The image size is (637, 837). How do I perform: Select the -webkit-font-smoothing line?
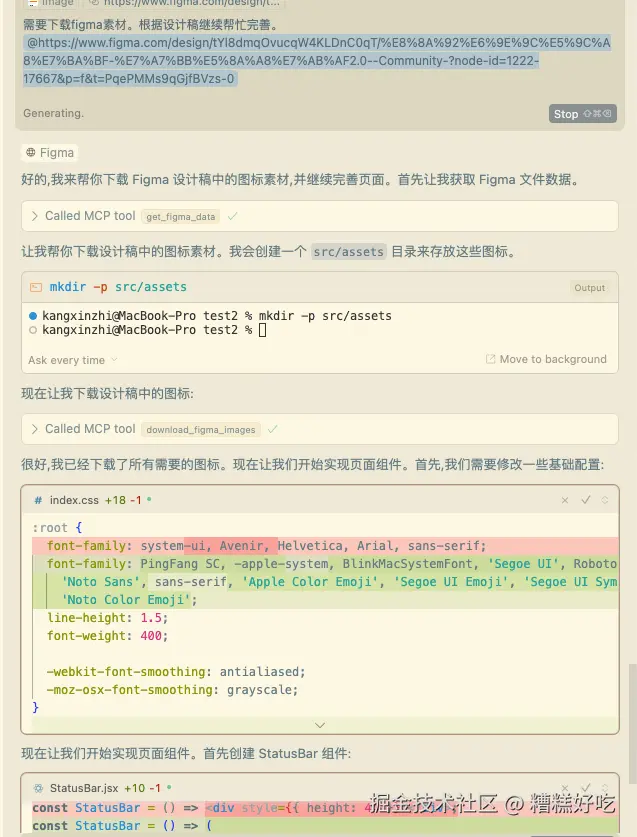coord(176,672)
